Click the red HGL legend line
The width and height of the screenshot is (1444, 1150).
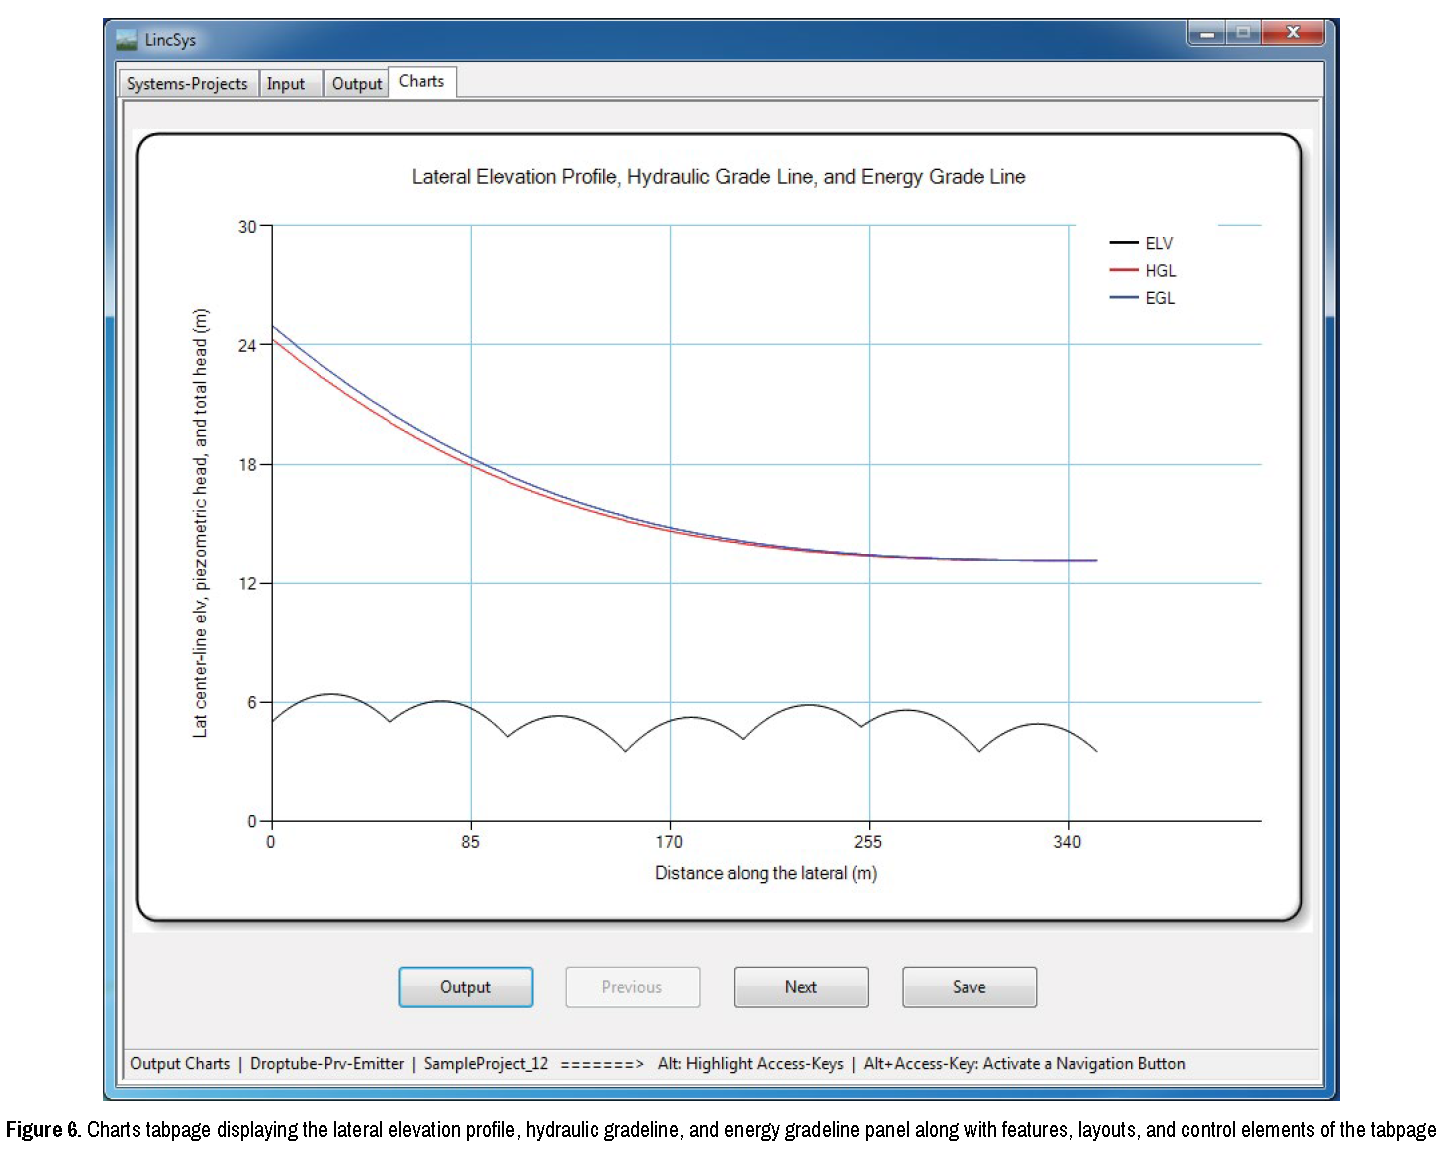[x=1124, y=270]
